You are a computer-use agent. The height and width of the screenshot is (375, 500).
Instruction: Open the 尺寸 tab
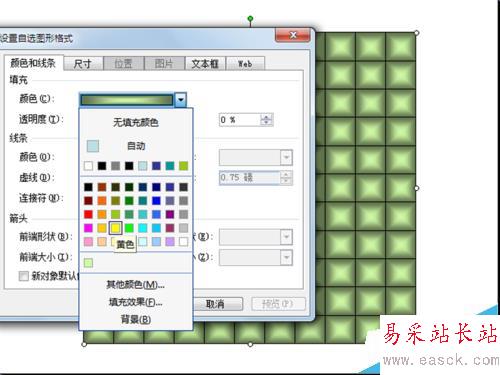pos(83,63)
